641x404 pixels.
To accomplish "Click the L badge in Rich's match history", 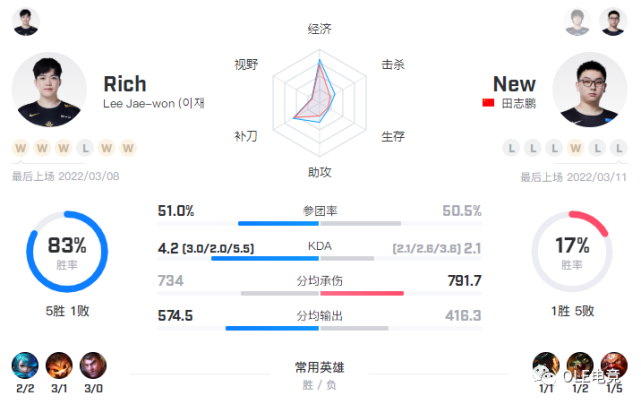I will tap(85, 148).
